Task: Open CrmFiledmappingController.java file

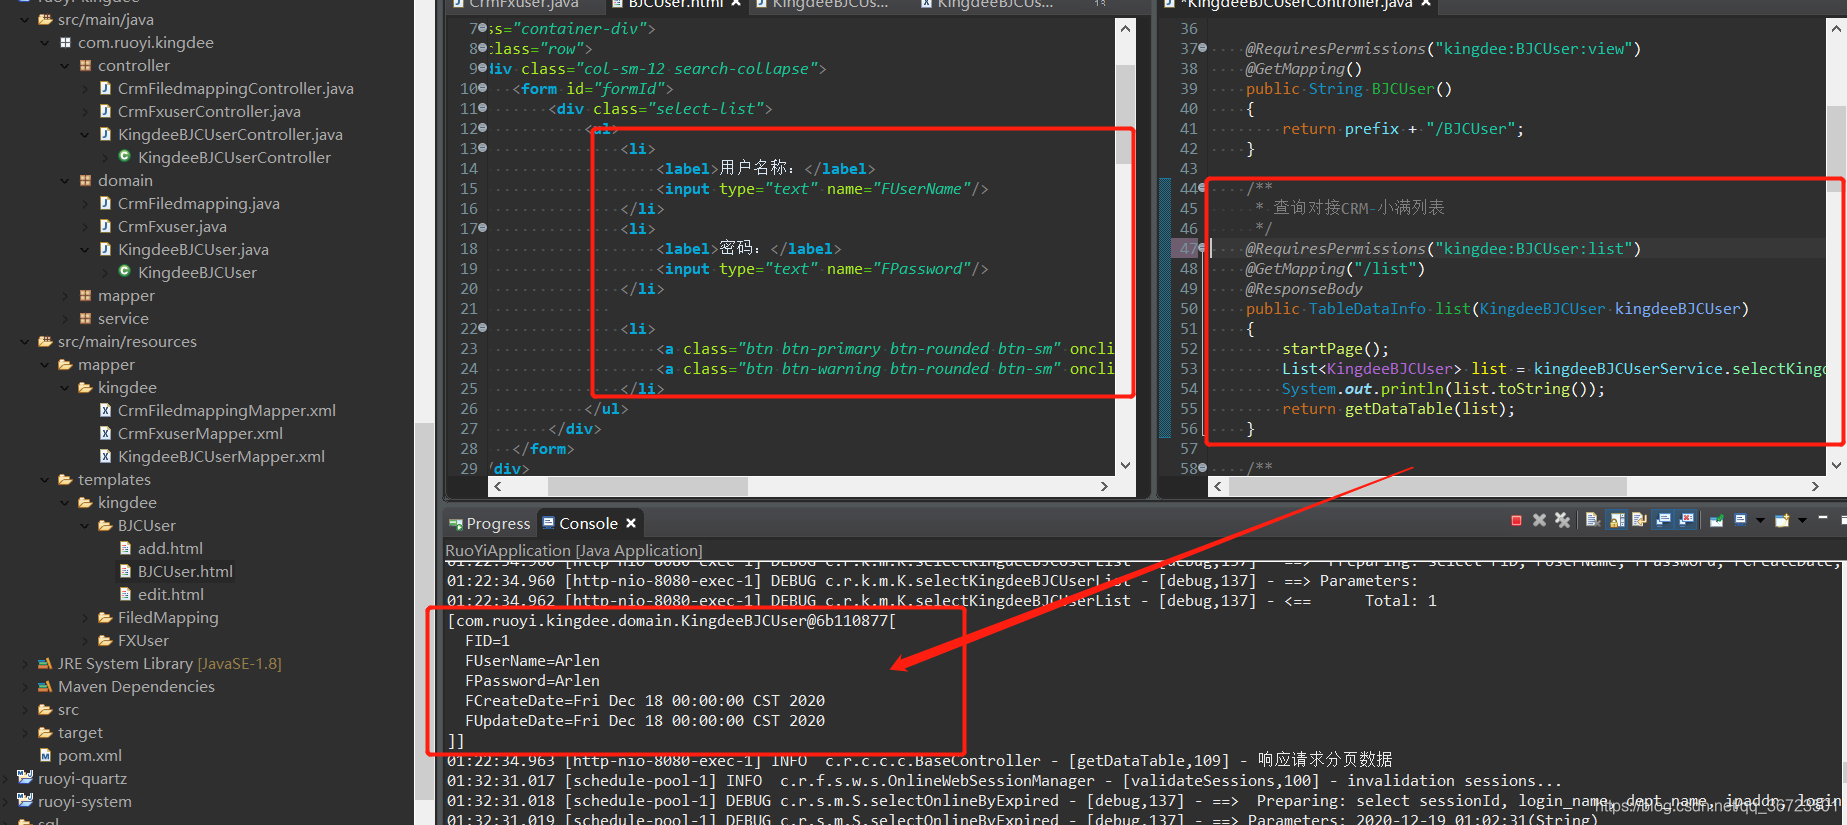Action: pos(235,89)
